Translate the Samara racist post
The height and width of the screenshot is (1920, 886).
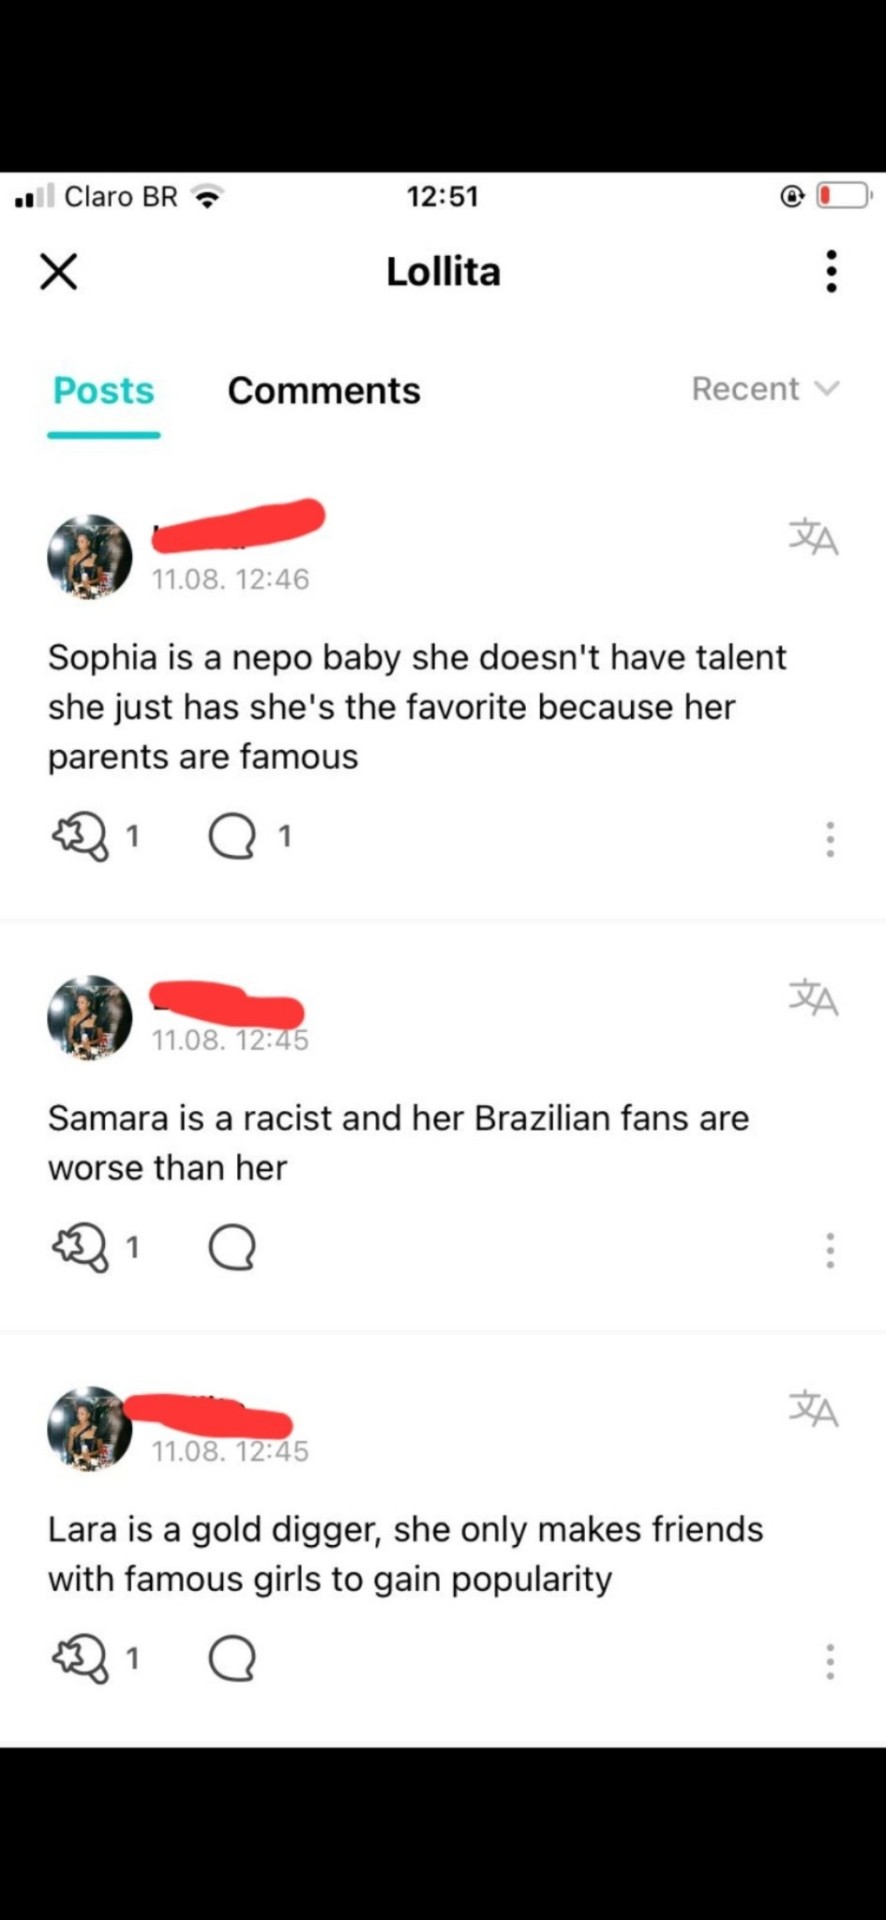[x=813, y=997]
